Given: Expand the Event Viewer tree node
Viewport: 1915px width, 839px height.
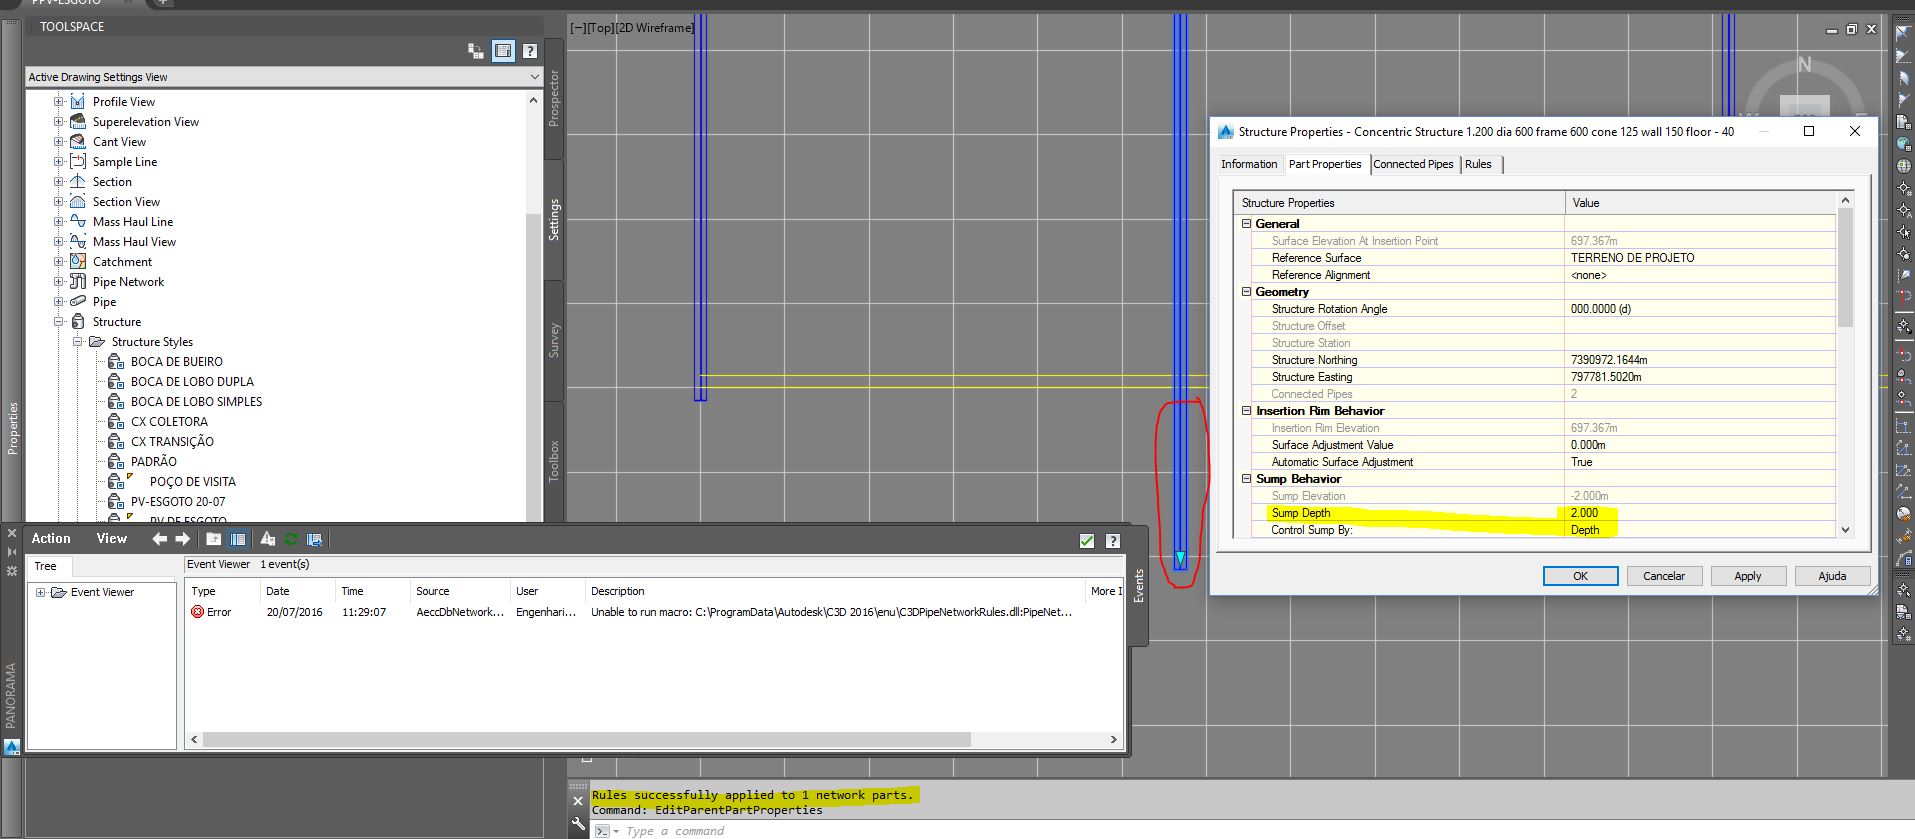Looking at the screenshot, I should click(41, 592).
